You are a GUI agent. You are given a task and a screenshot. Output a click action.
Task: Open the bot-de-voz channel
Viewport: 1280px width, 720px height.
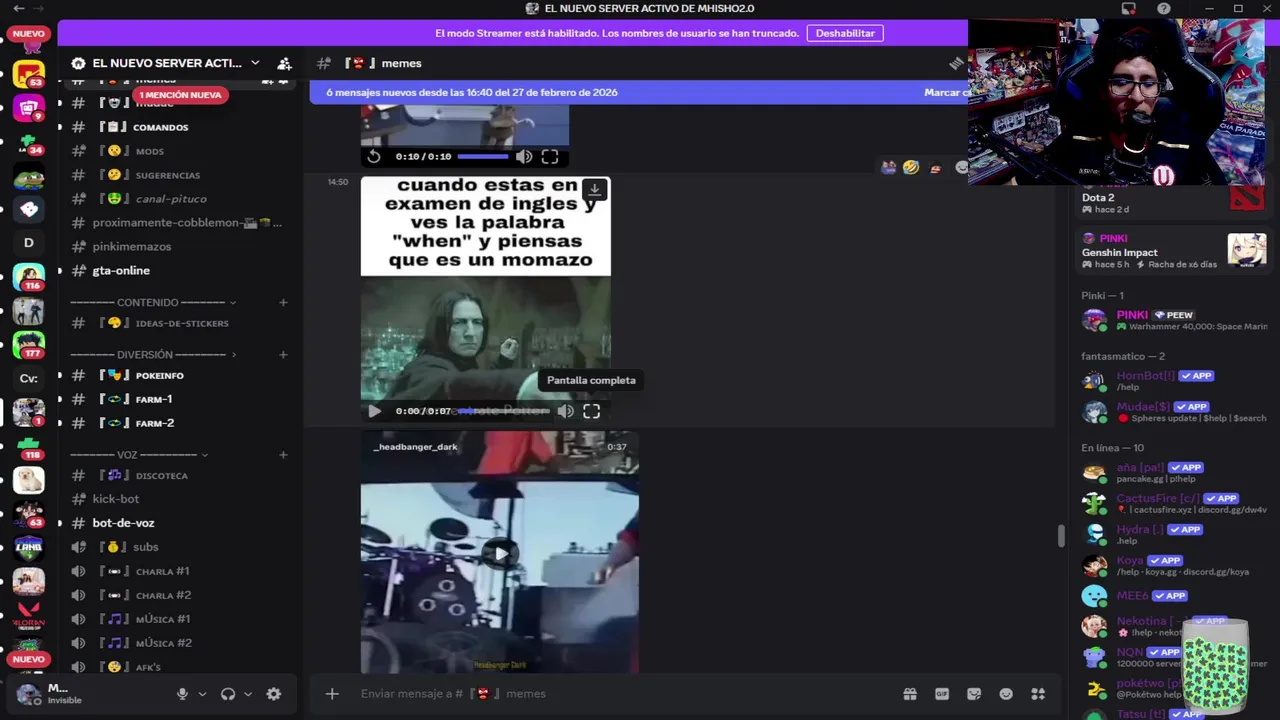[x=180, y=523]
